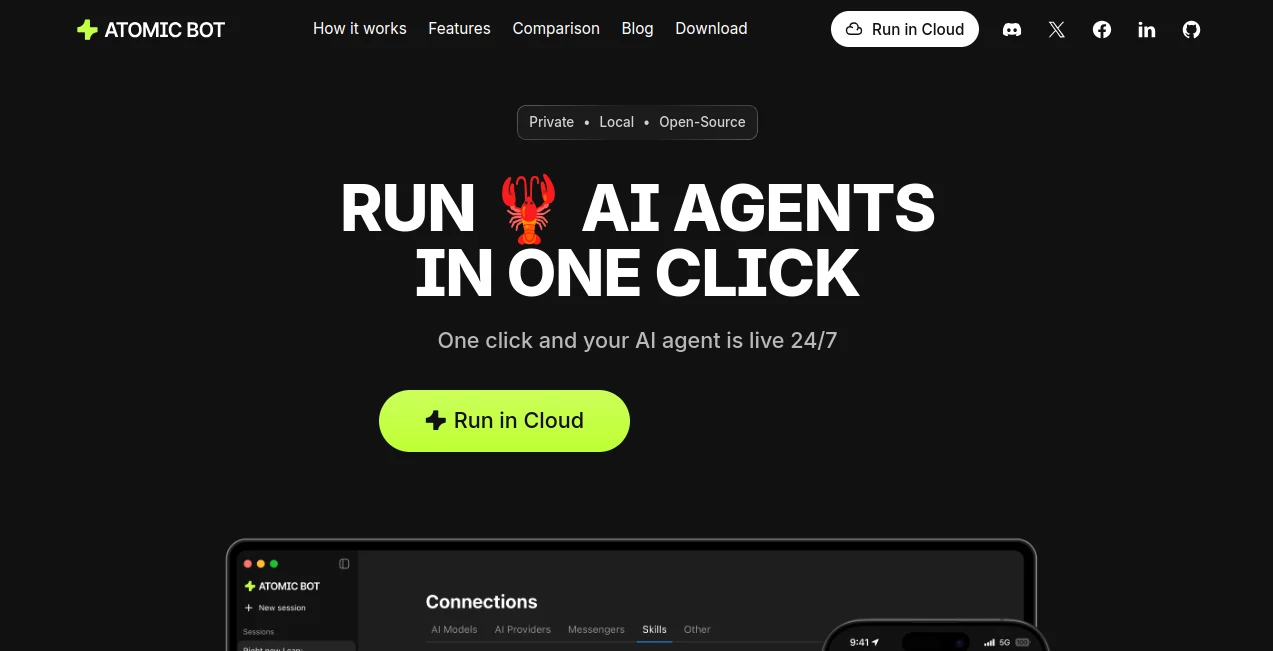1273x651 pixels.
Task: Click New session in the app preview
Action: [x=275, y=608]
